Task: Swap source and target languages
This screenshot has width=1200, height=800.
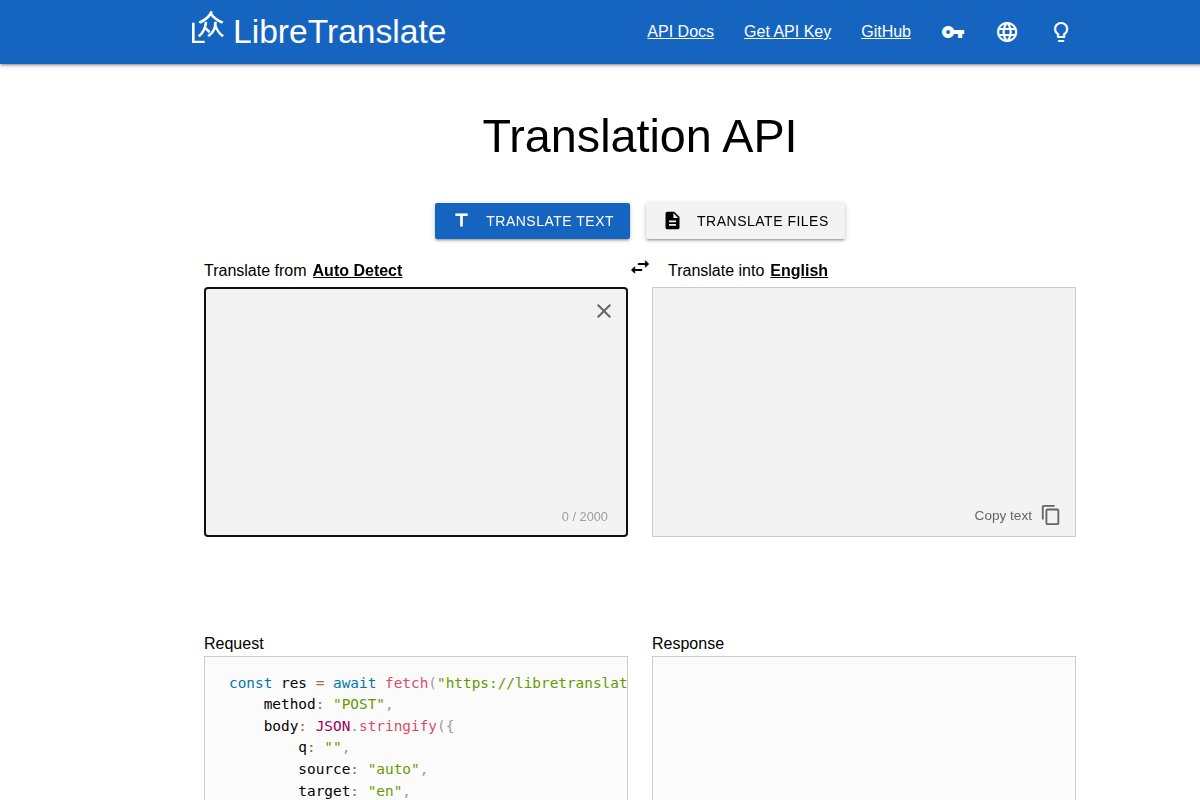Action: point(640,267)
